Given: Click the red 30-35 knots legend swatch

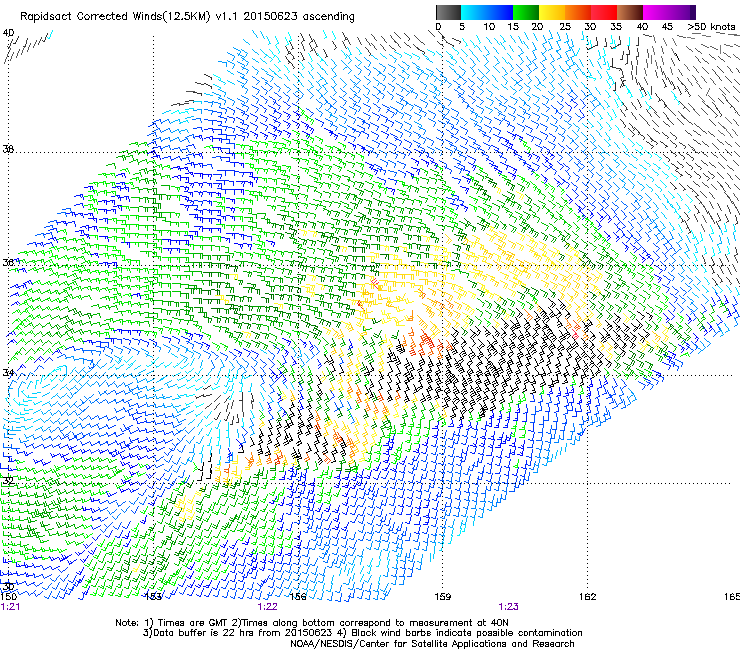Looking at the screenshot, I should (x=604, y=12).
